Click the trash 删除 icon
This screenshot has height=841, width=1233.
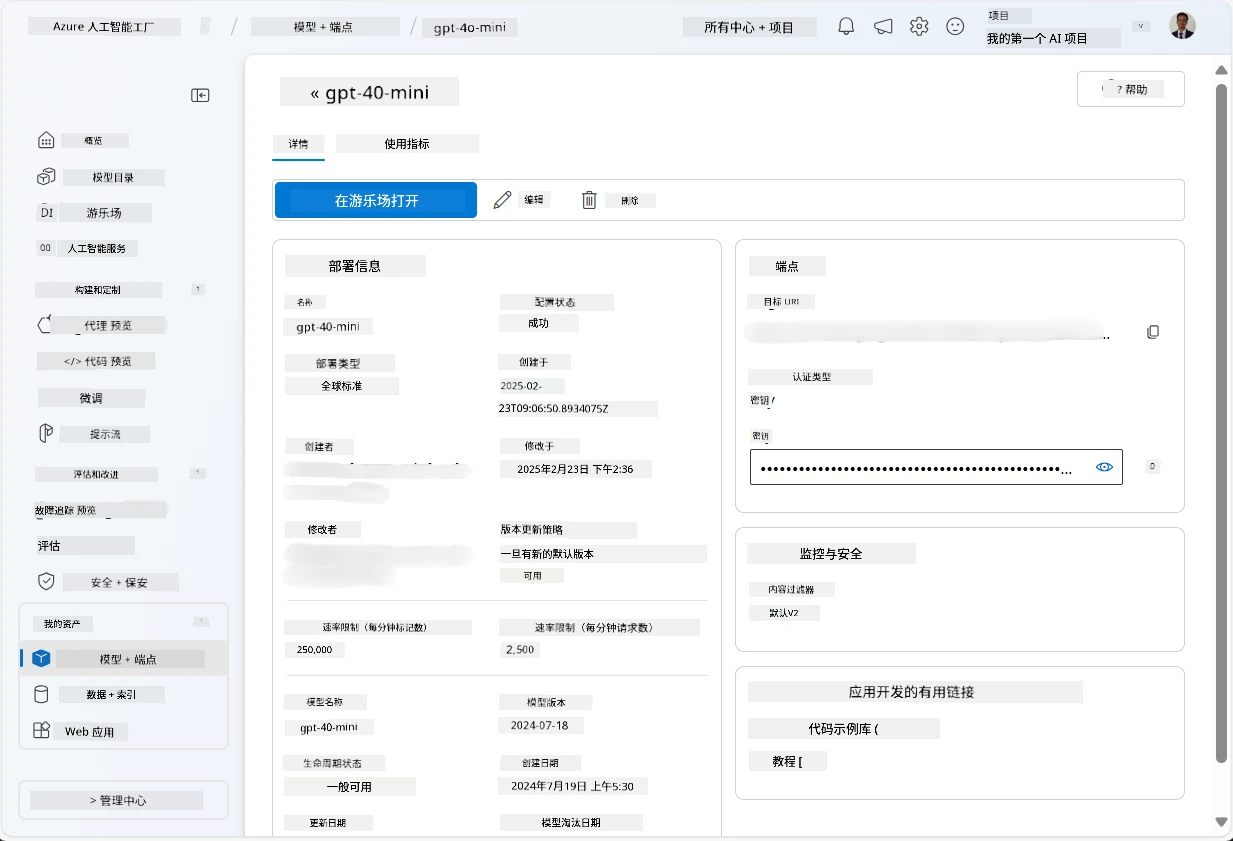tap(589, 200)
